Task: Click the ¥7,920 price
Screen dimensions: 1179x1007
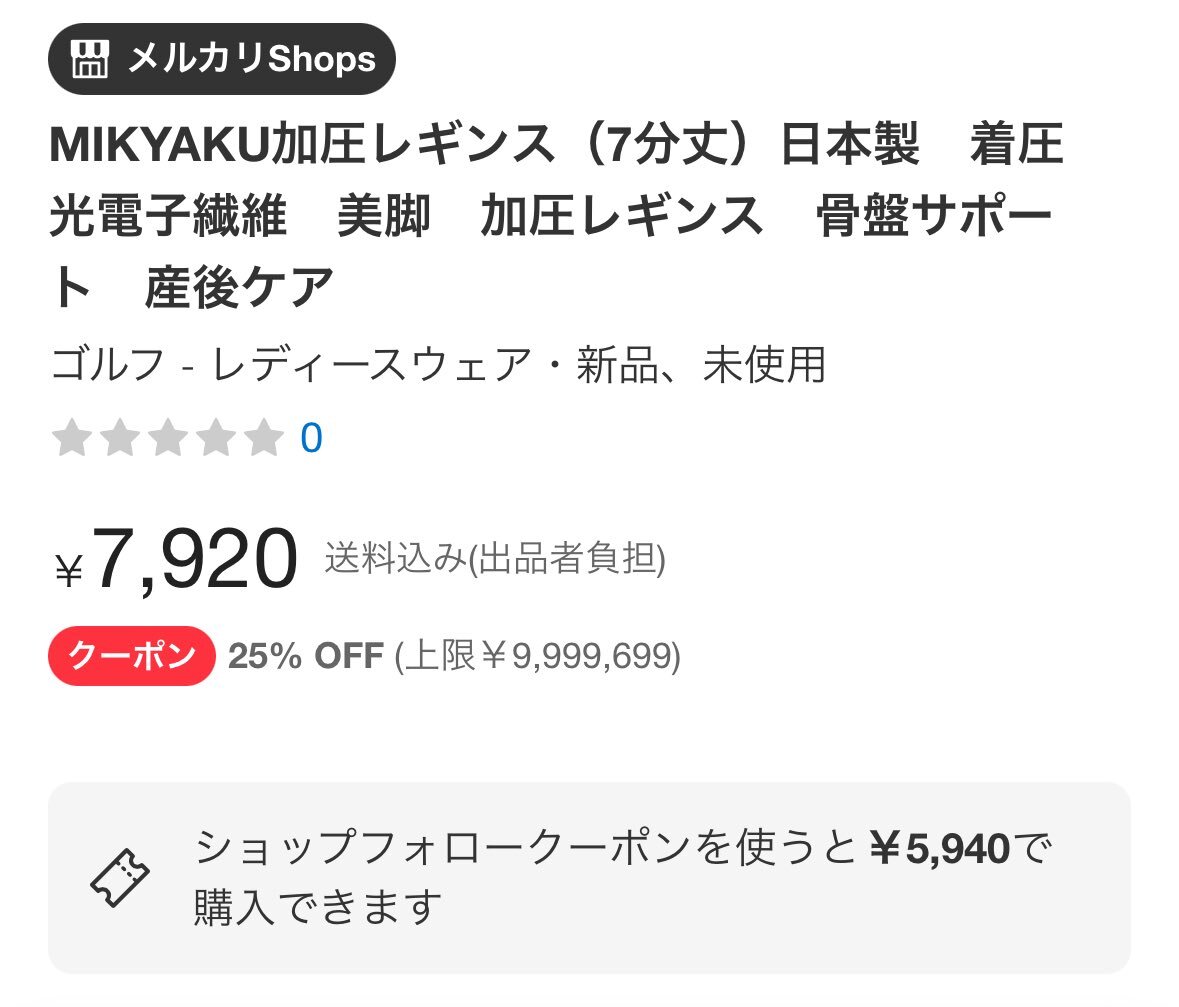Action: [x=177, y=559]
